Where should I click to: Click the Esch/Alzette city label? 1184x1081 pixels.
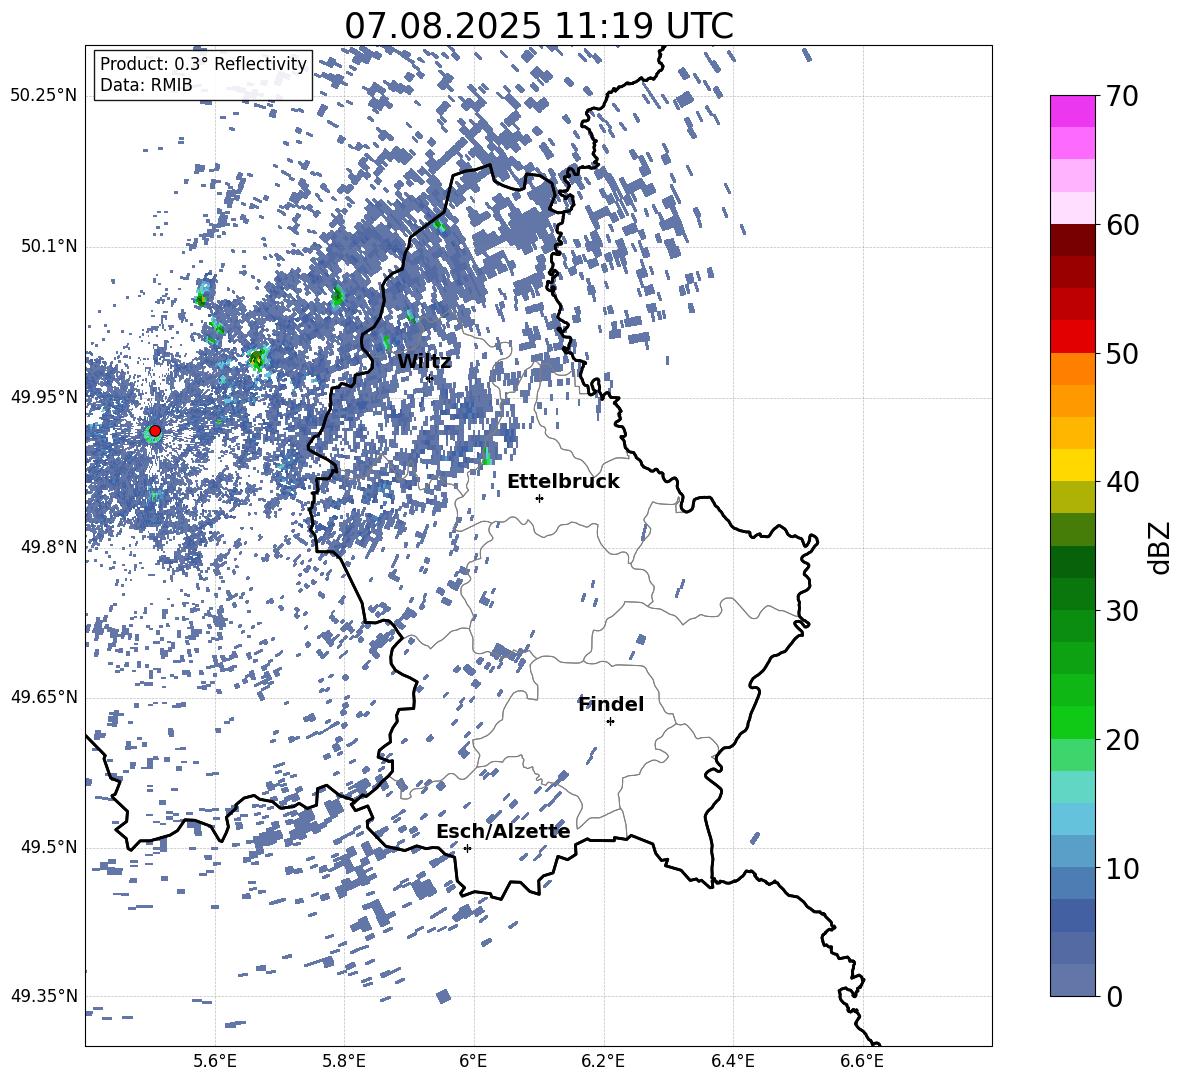[503, 831]
